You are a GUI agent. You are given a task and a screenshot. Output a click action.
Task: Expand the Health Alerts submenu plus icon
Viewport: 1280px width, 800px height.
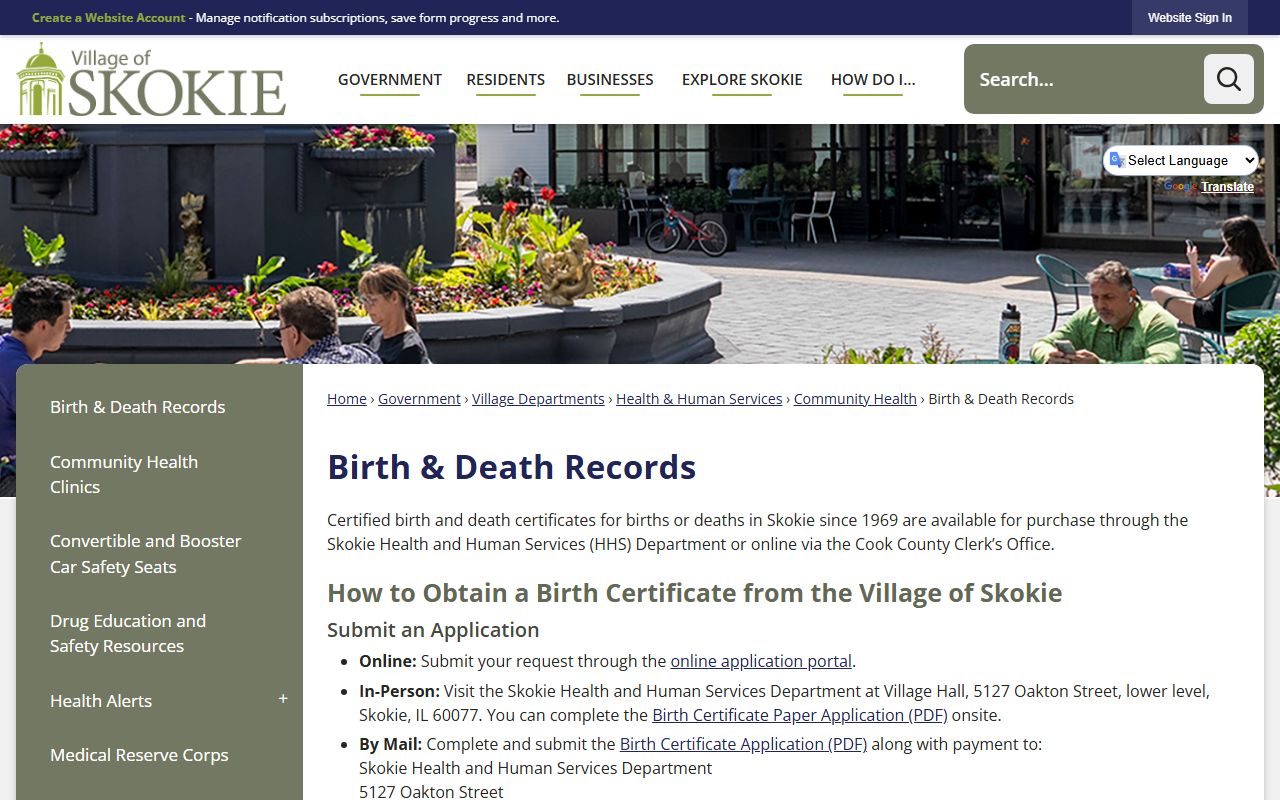[283, 699]
